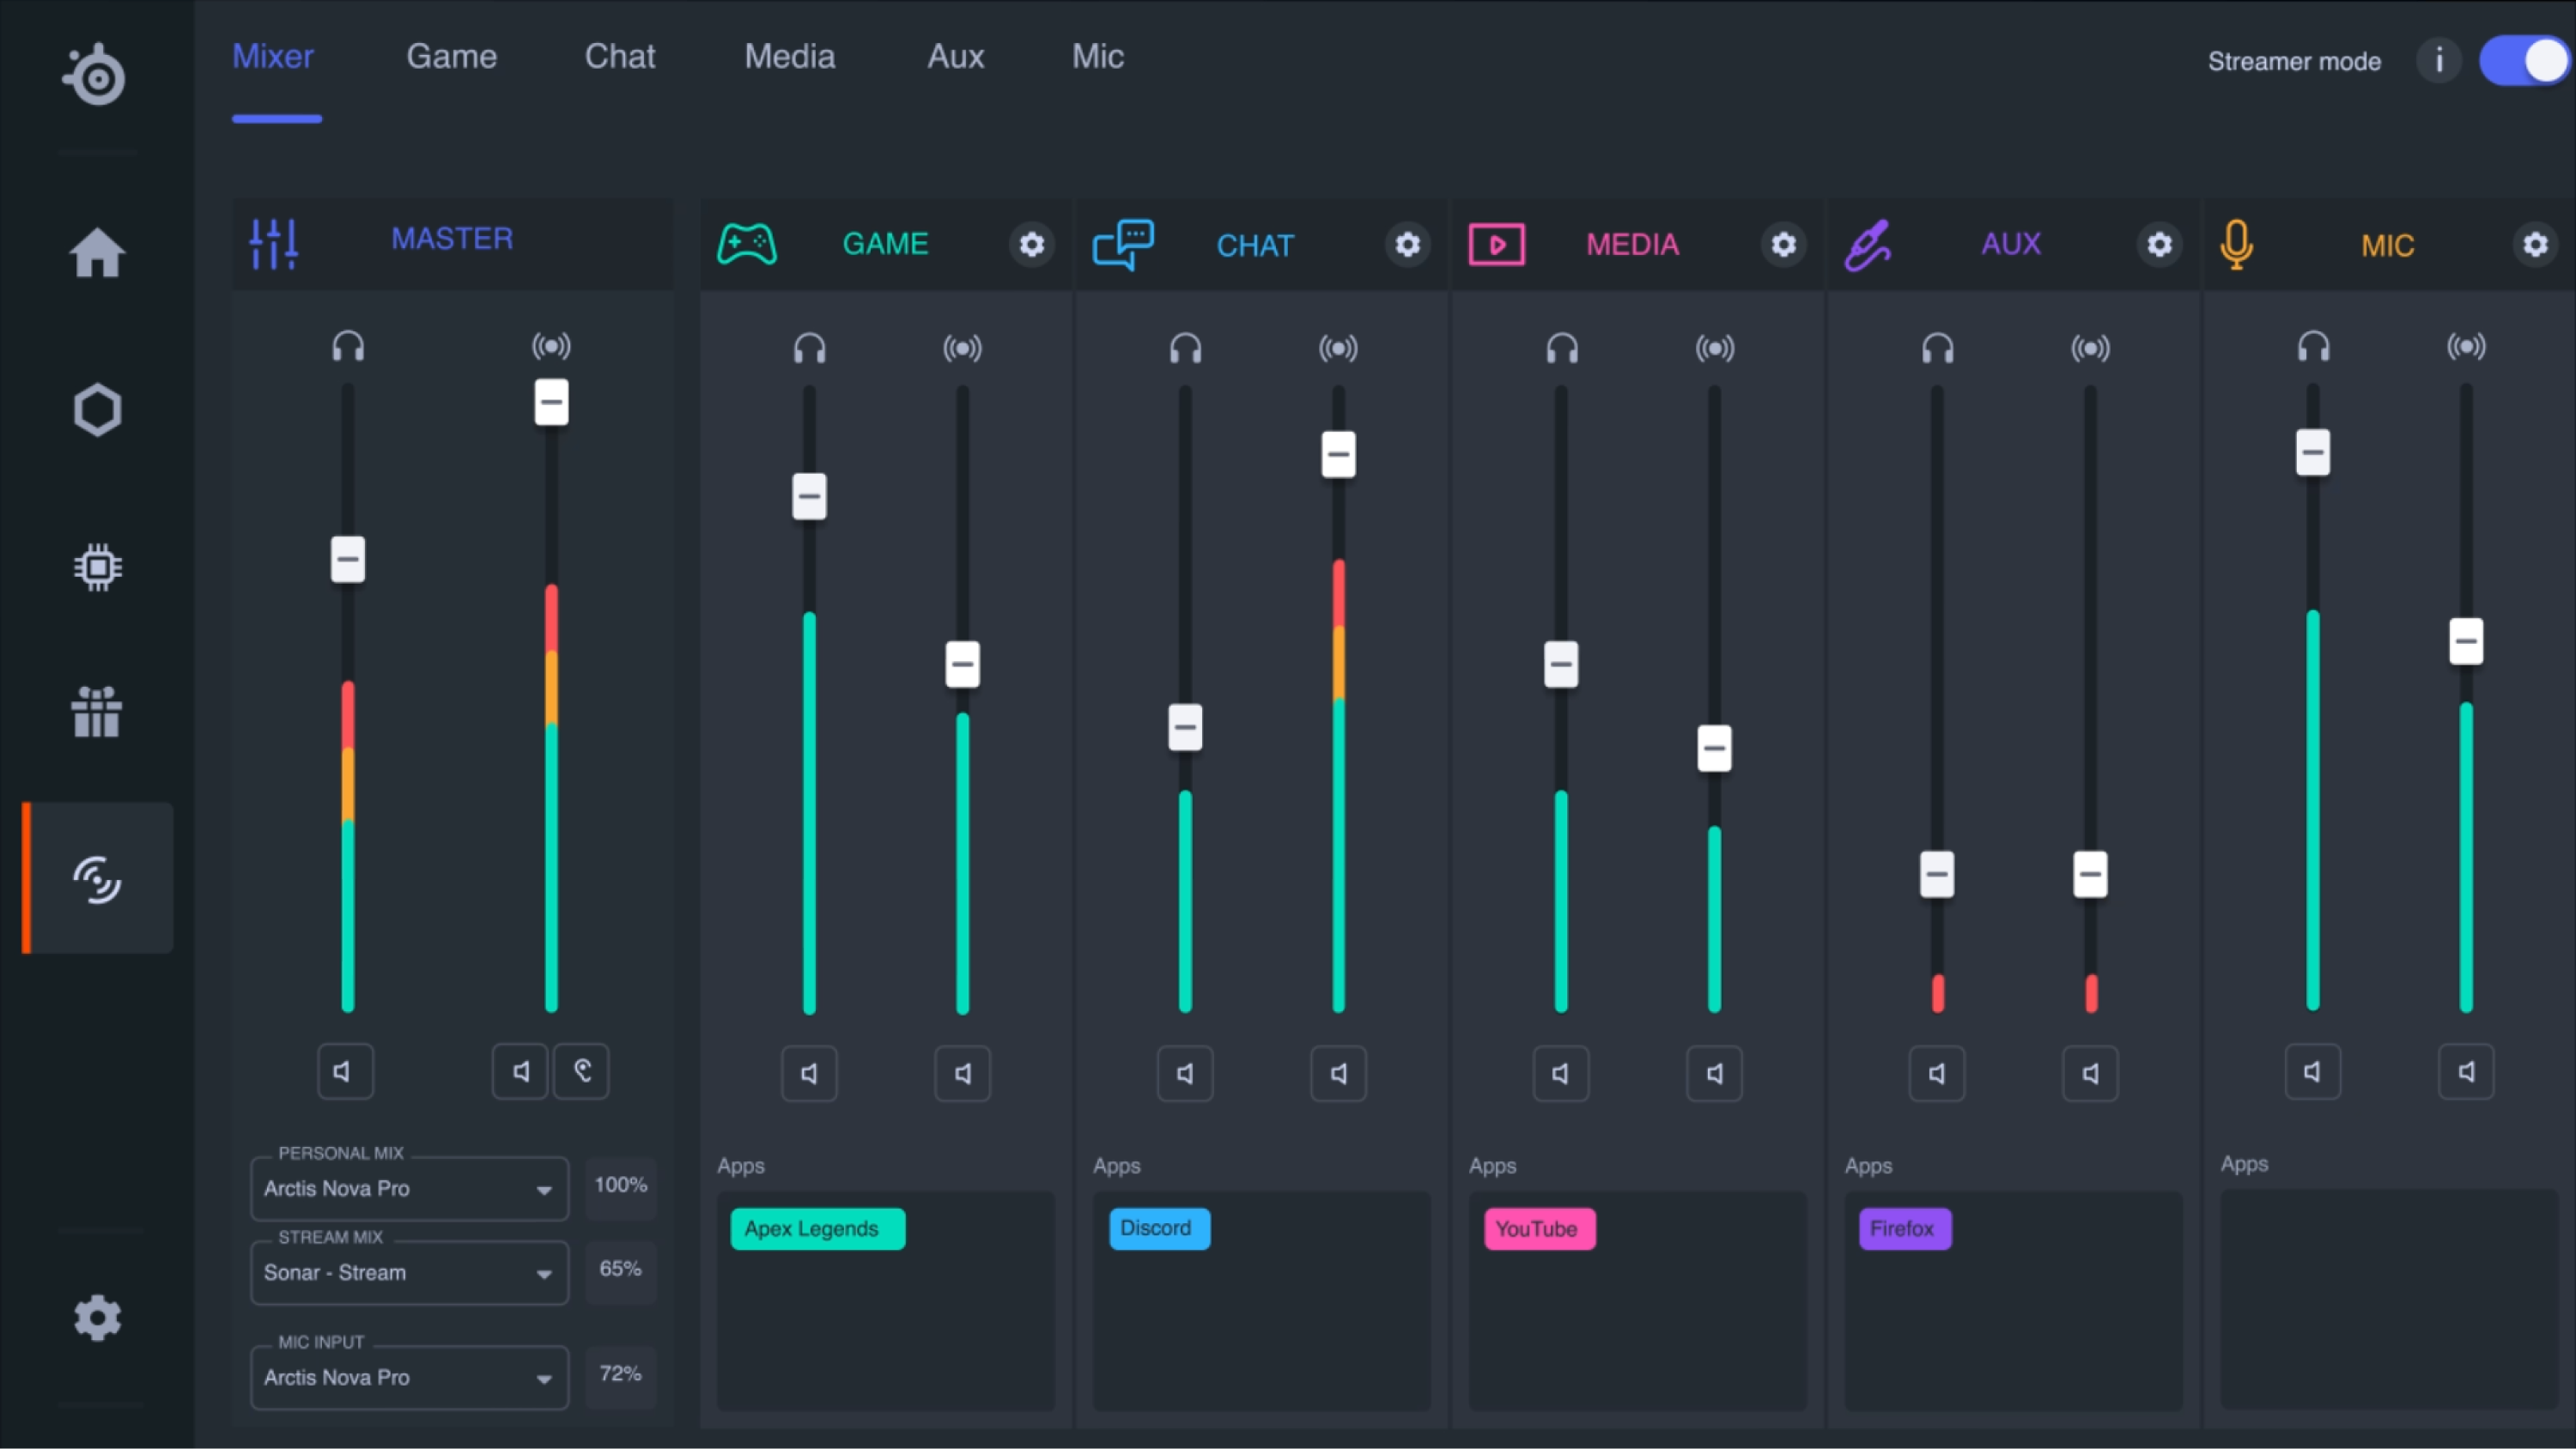The image size is (2576, 1449).
Task: Select the Discord app tag
Action: (1159, 1229)
